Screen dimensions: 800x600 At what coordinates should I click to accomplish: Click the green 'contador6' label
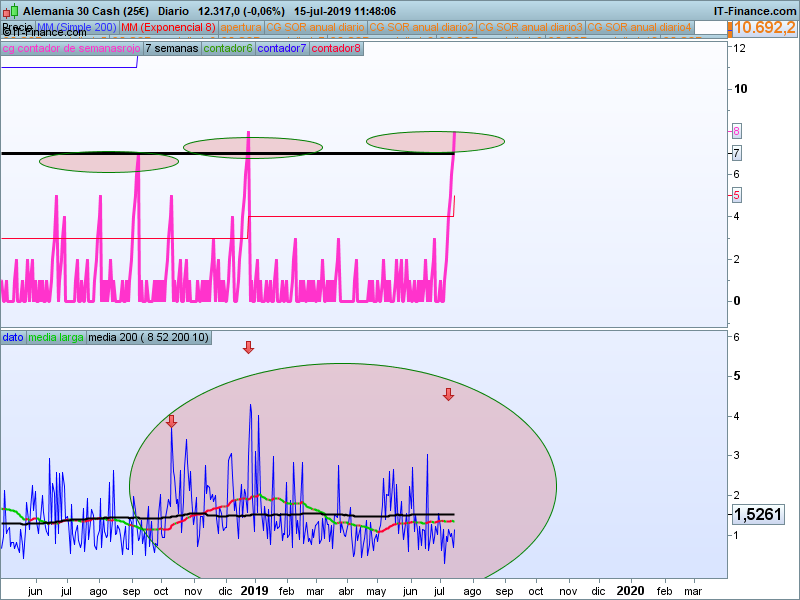[x=228, y=48]
